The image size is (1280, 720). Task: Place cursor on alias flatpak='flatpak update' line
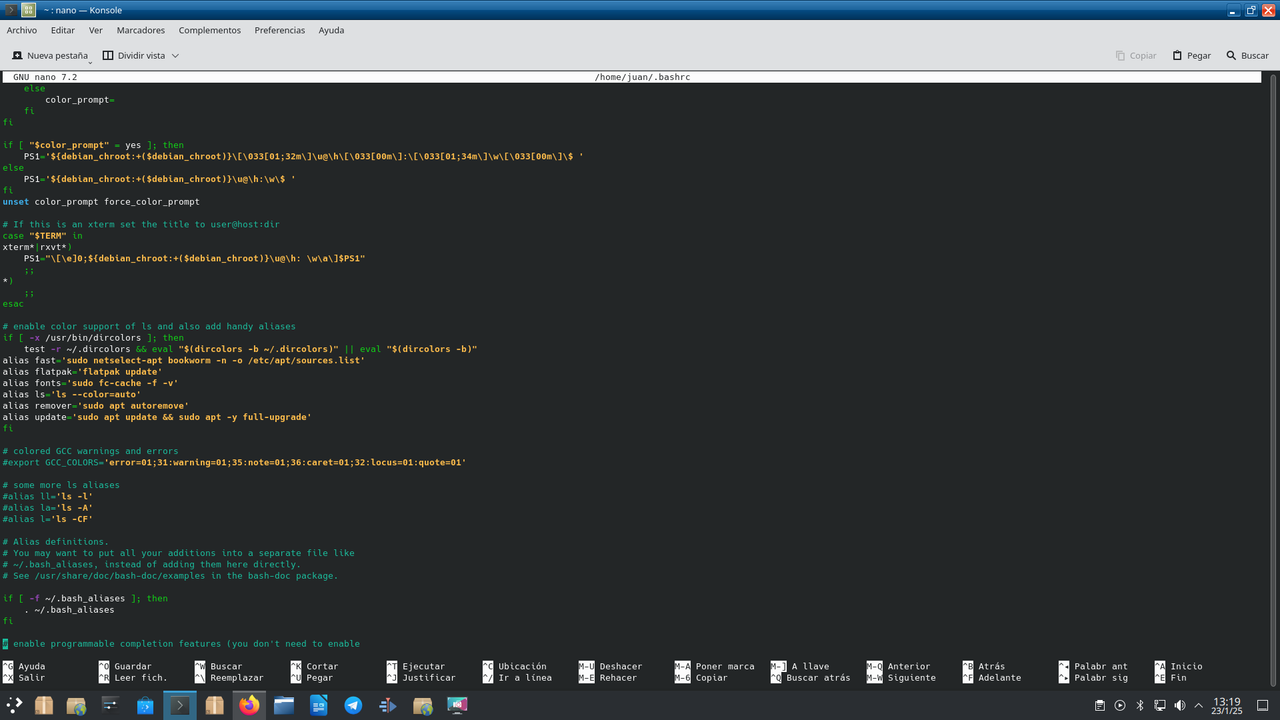(82, 372)
